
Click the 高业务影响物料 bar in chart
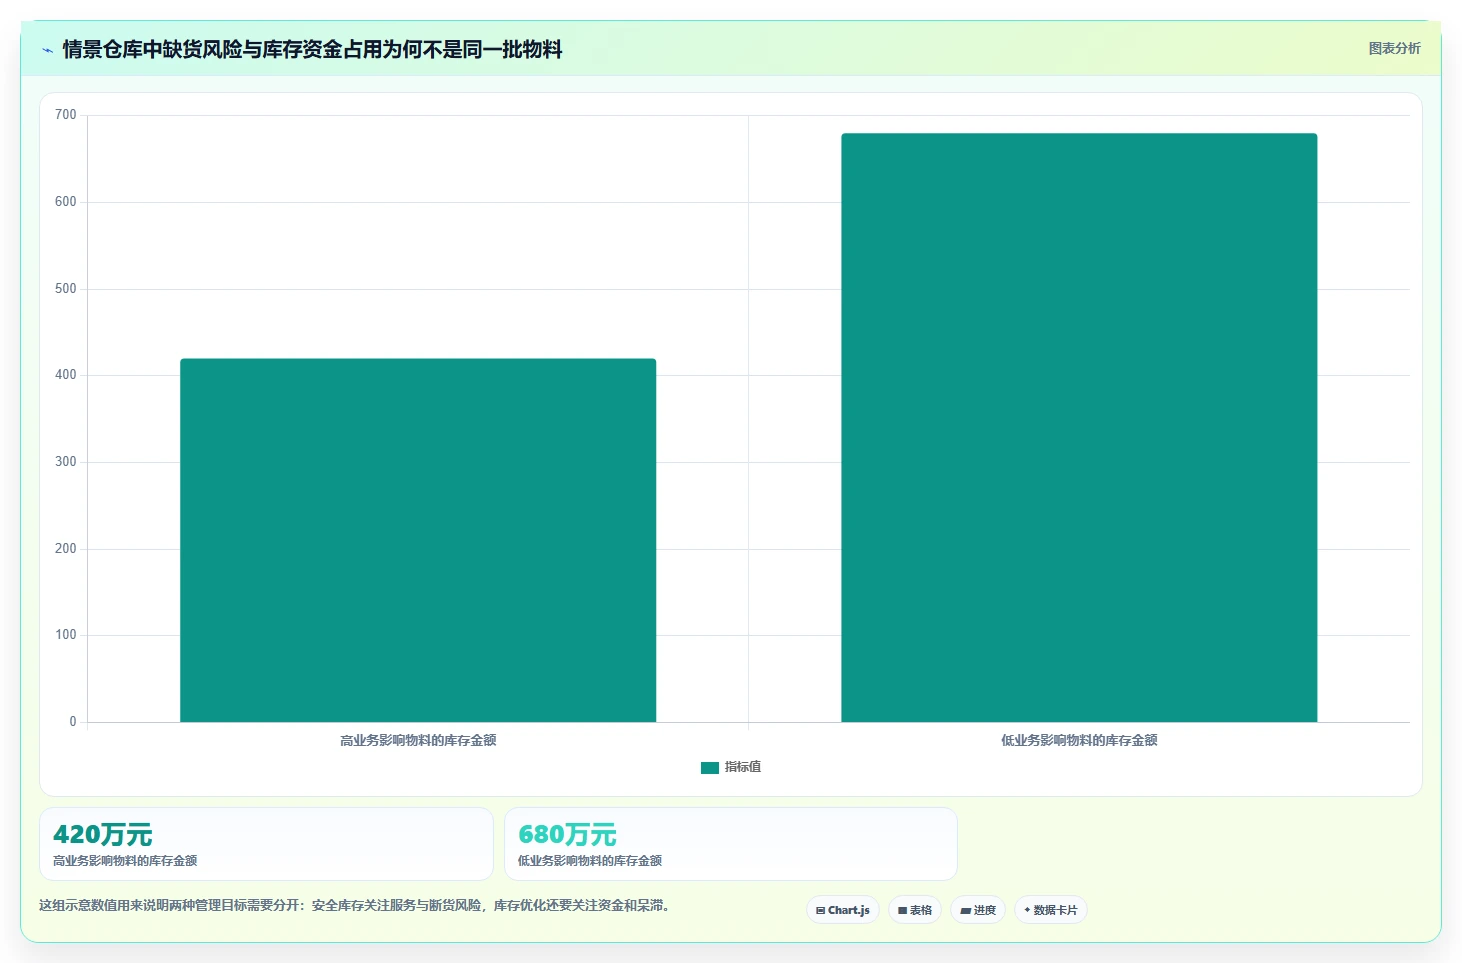(x=418, y=540)
